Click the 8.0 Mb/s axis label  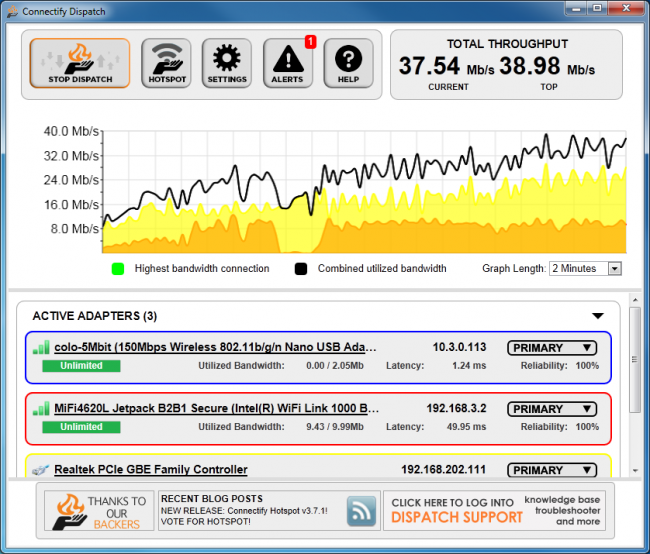[x=75, y=229]
